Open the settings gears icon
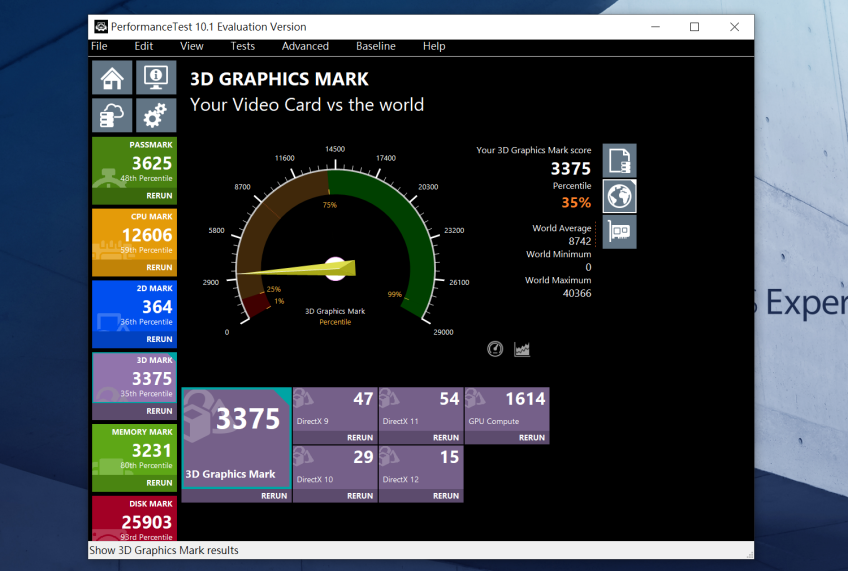 (156, 115)
